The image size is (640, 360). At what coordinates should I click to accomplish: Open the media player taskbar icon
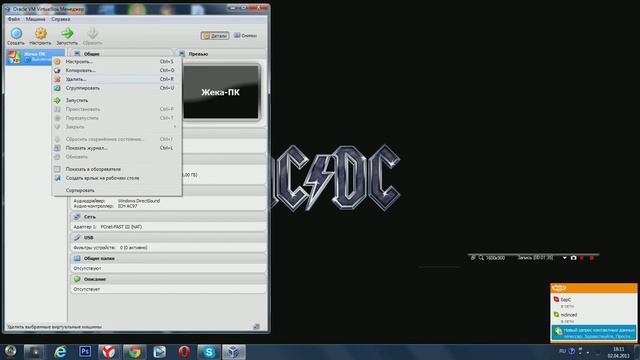tap(159, 352)
